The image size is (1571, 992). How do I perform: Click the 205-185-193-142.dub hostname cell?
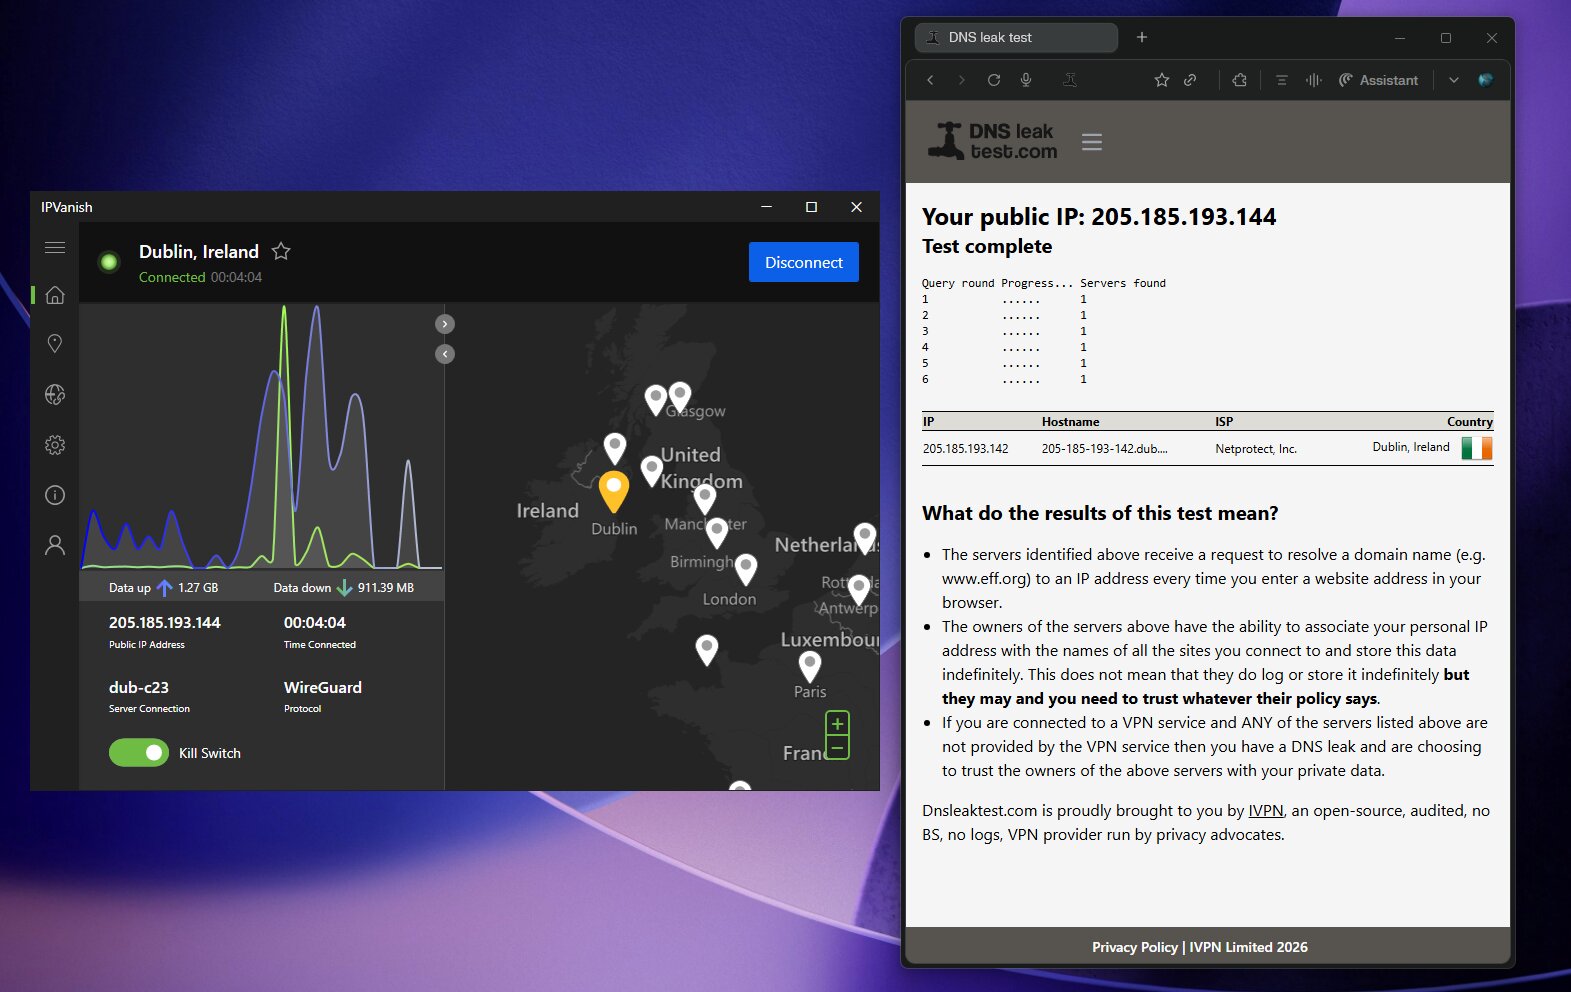point(1105,449)
